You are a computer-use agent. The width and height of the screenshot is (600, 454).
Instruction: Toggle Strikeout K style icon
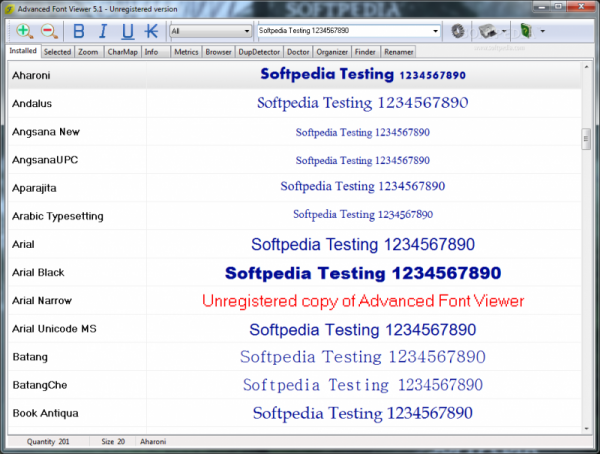click(152, 31)
